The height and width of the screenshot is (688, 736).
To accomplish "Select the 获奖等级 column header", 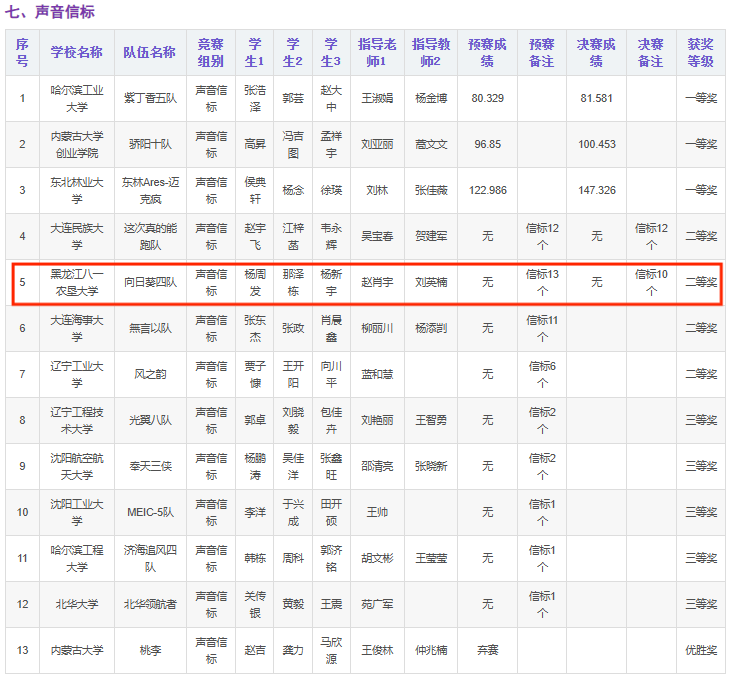I will [x=700, y=52].
